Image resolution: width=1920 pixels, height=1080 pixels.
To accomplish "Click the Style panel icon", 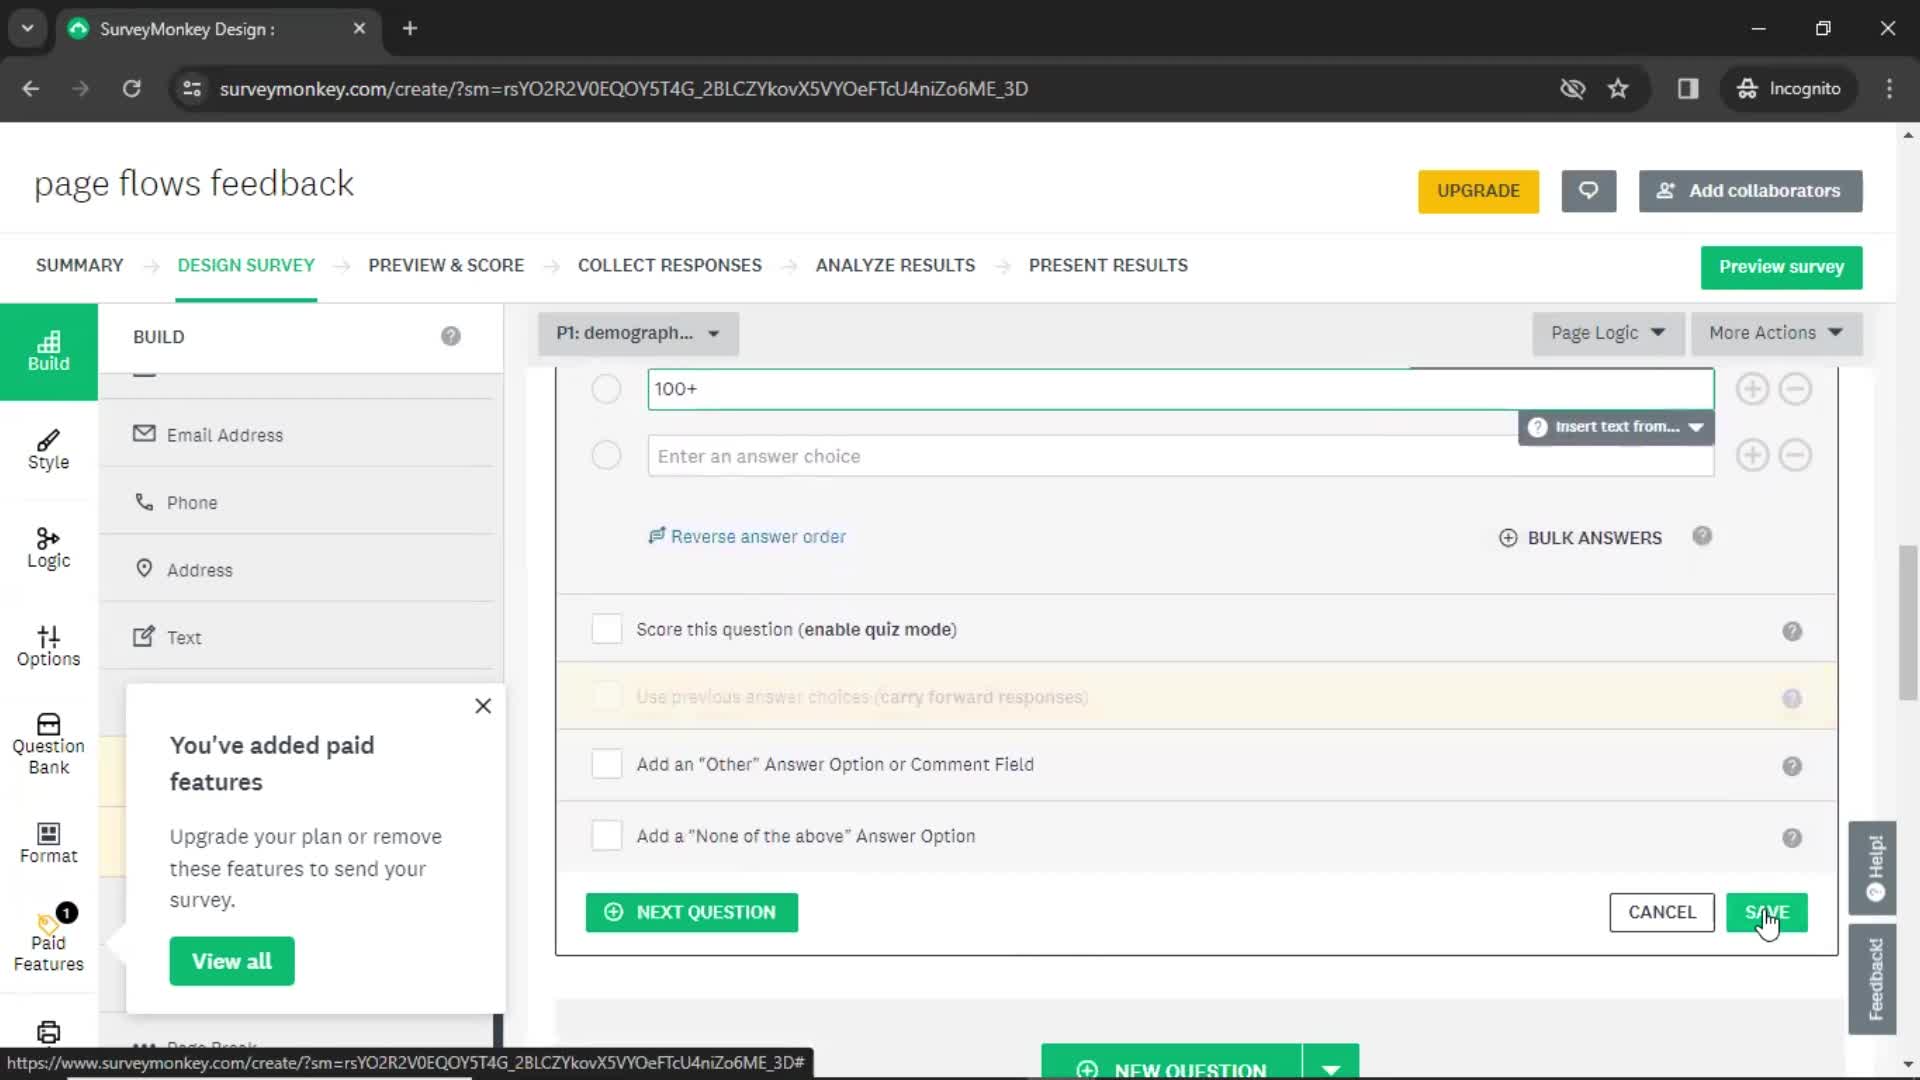I will click(47, 448).
